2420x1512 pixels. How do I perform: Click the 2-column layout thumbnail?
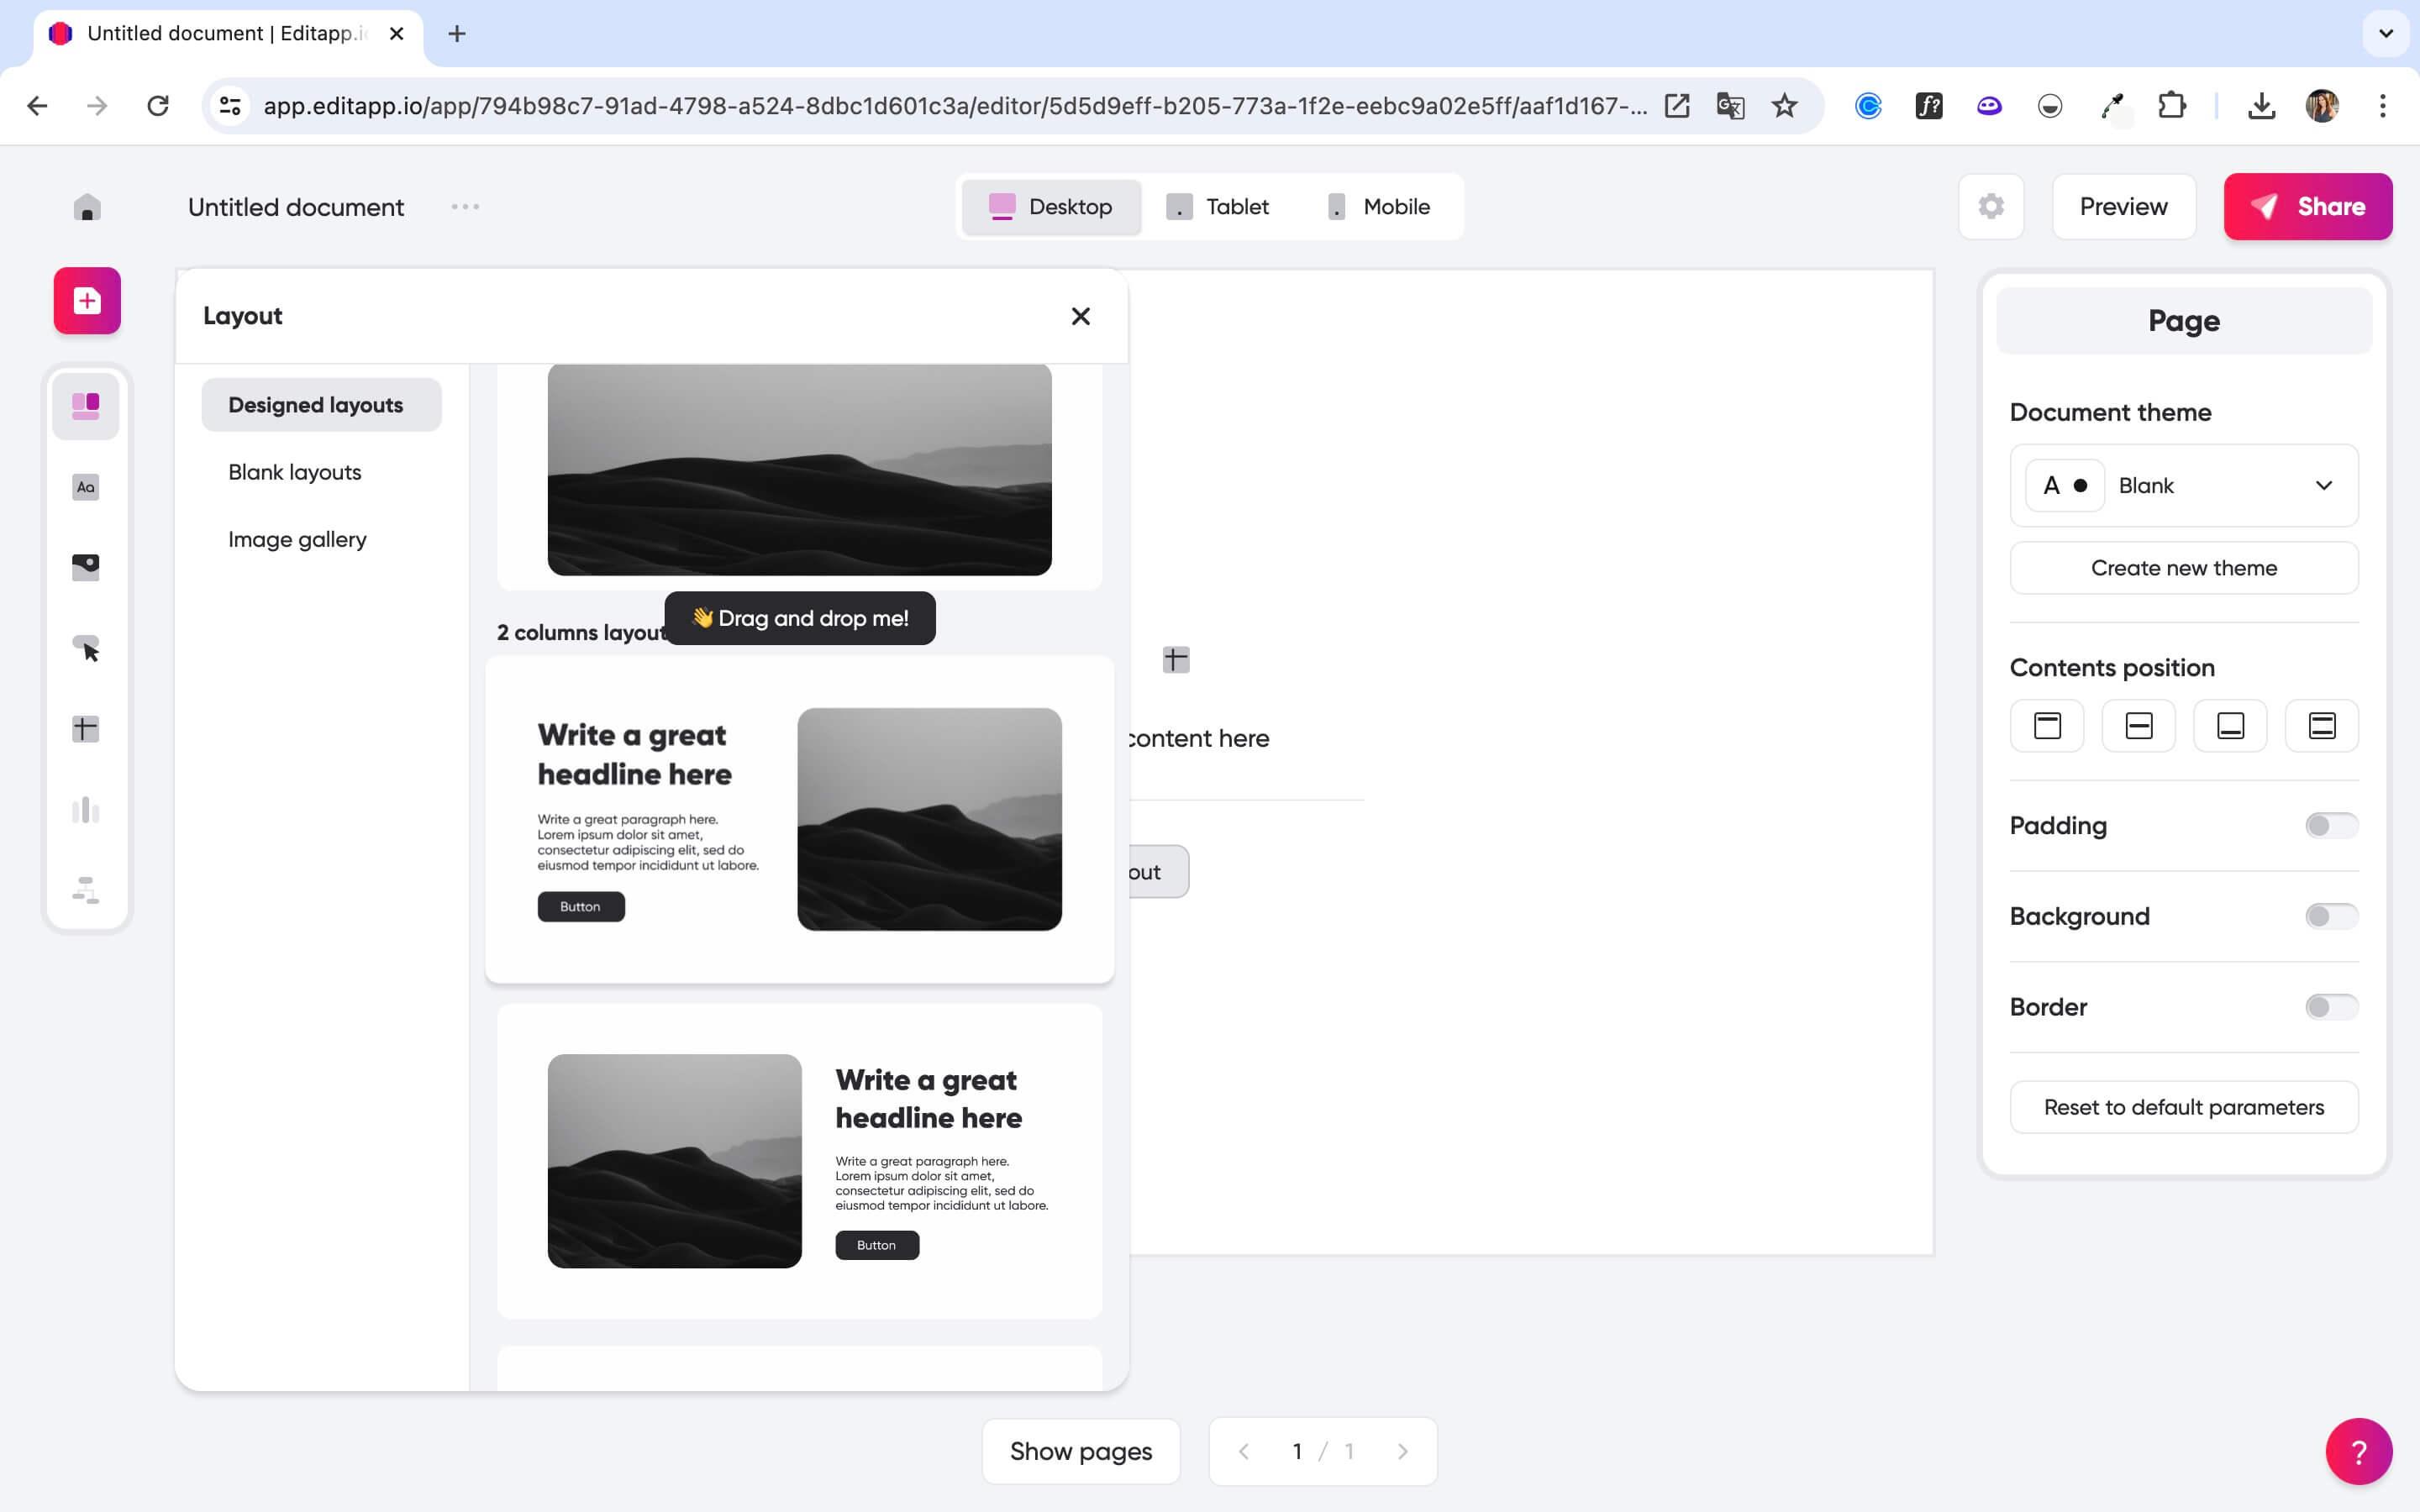pos(798,817)
